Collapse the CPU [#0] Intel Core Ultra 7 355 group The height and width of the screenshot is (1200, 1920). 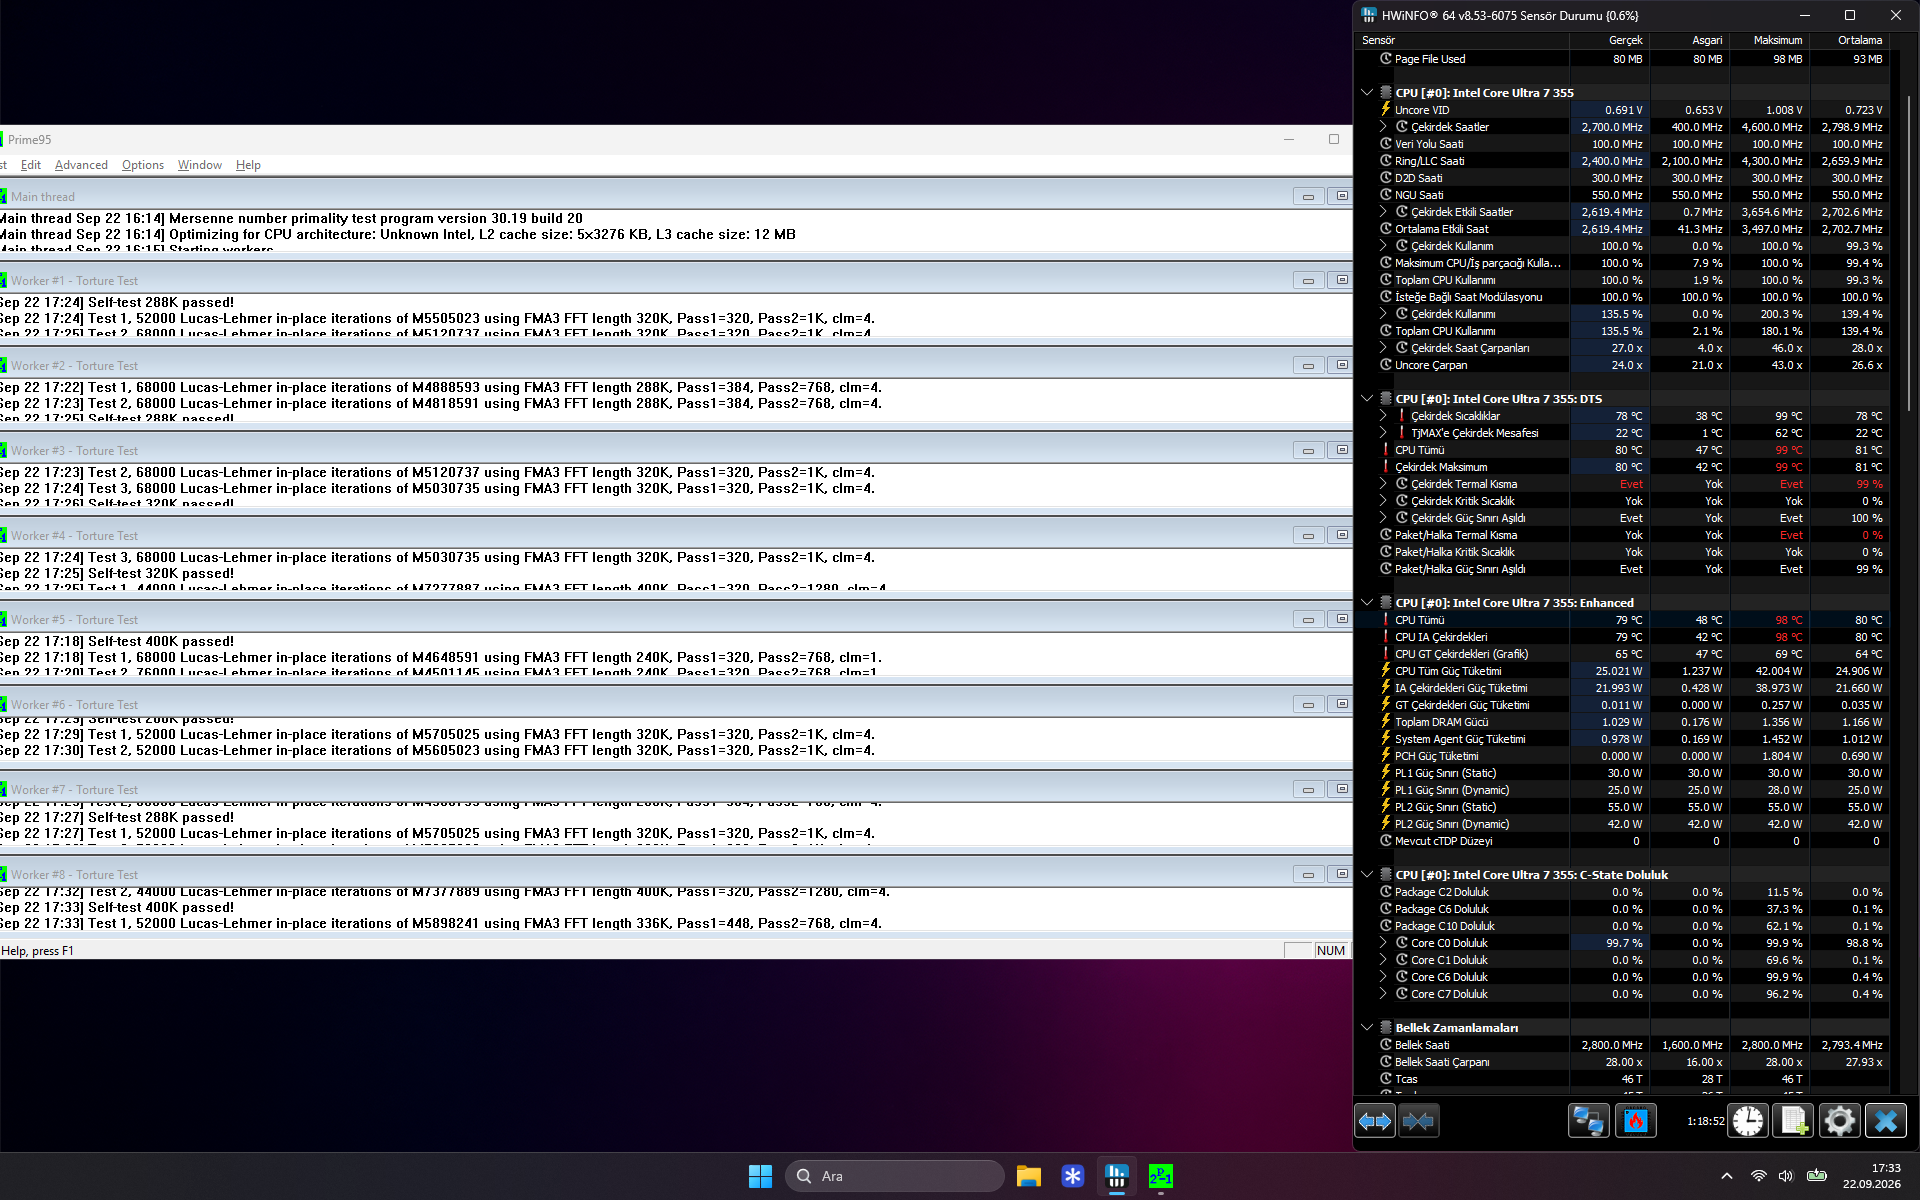1367,92
